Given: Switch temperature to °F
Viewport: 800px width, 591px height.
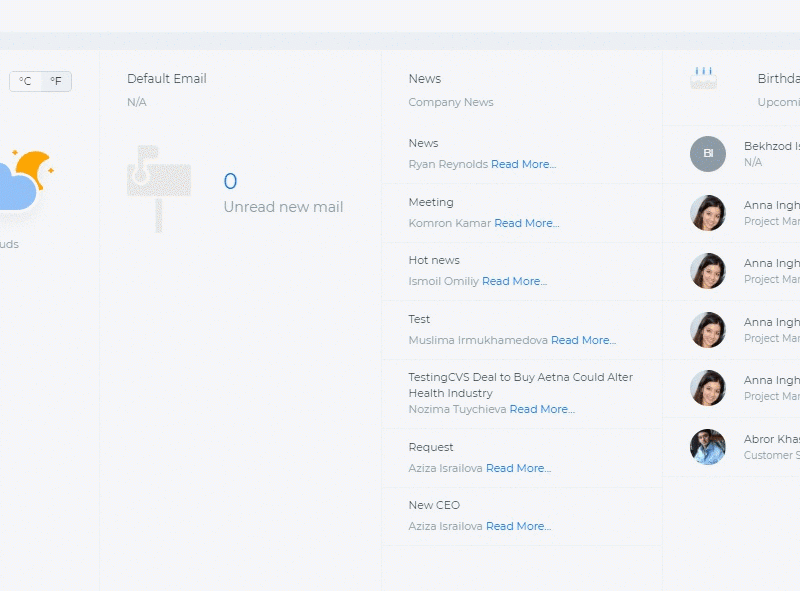Looking at the screenshot, I should point(56,81).
